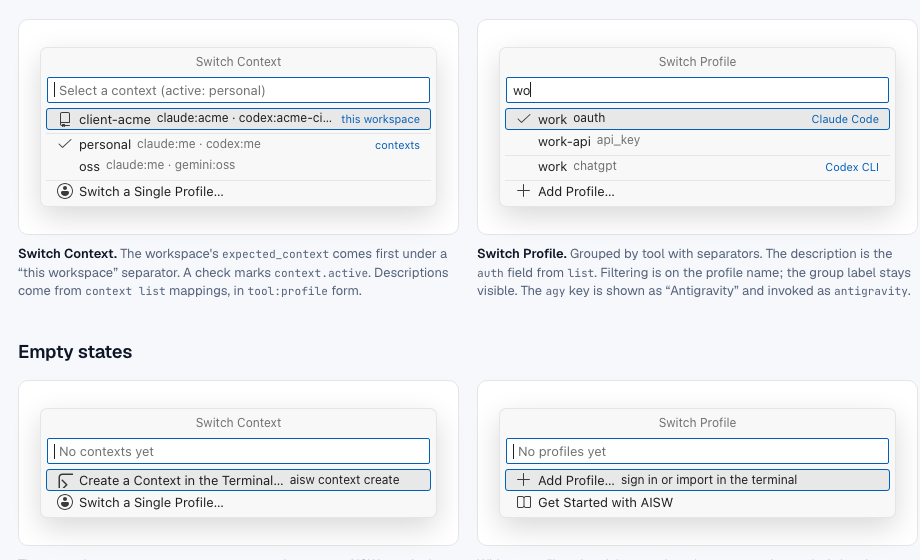Click claude:acme · codex:acme-ci... description text
Screen dimensions: 920x560
click(x=244, y=118)
